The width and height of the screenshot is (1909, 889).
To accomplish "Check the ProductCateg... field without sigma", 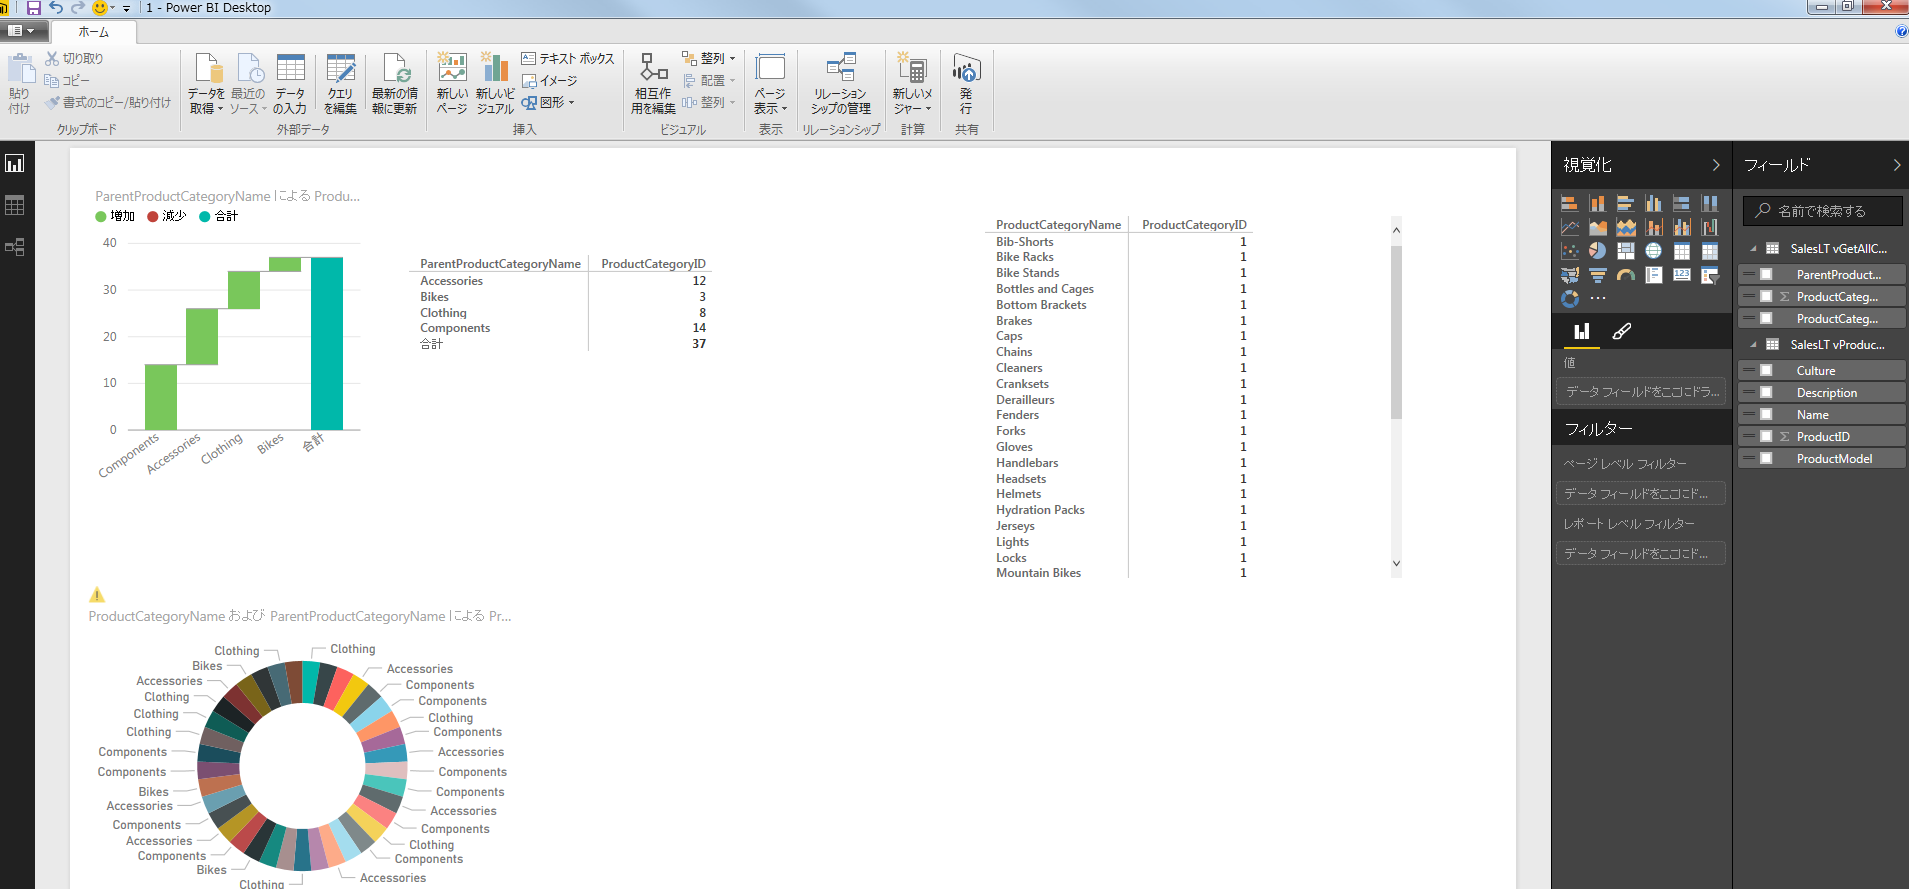I will pos(1766,318).
